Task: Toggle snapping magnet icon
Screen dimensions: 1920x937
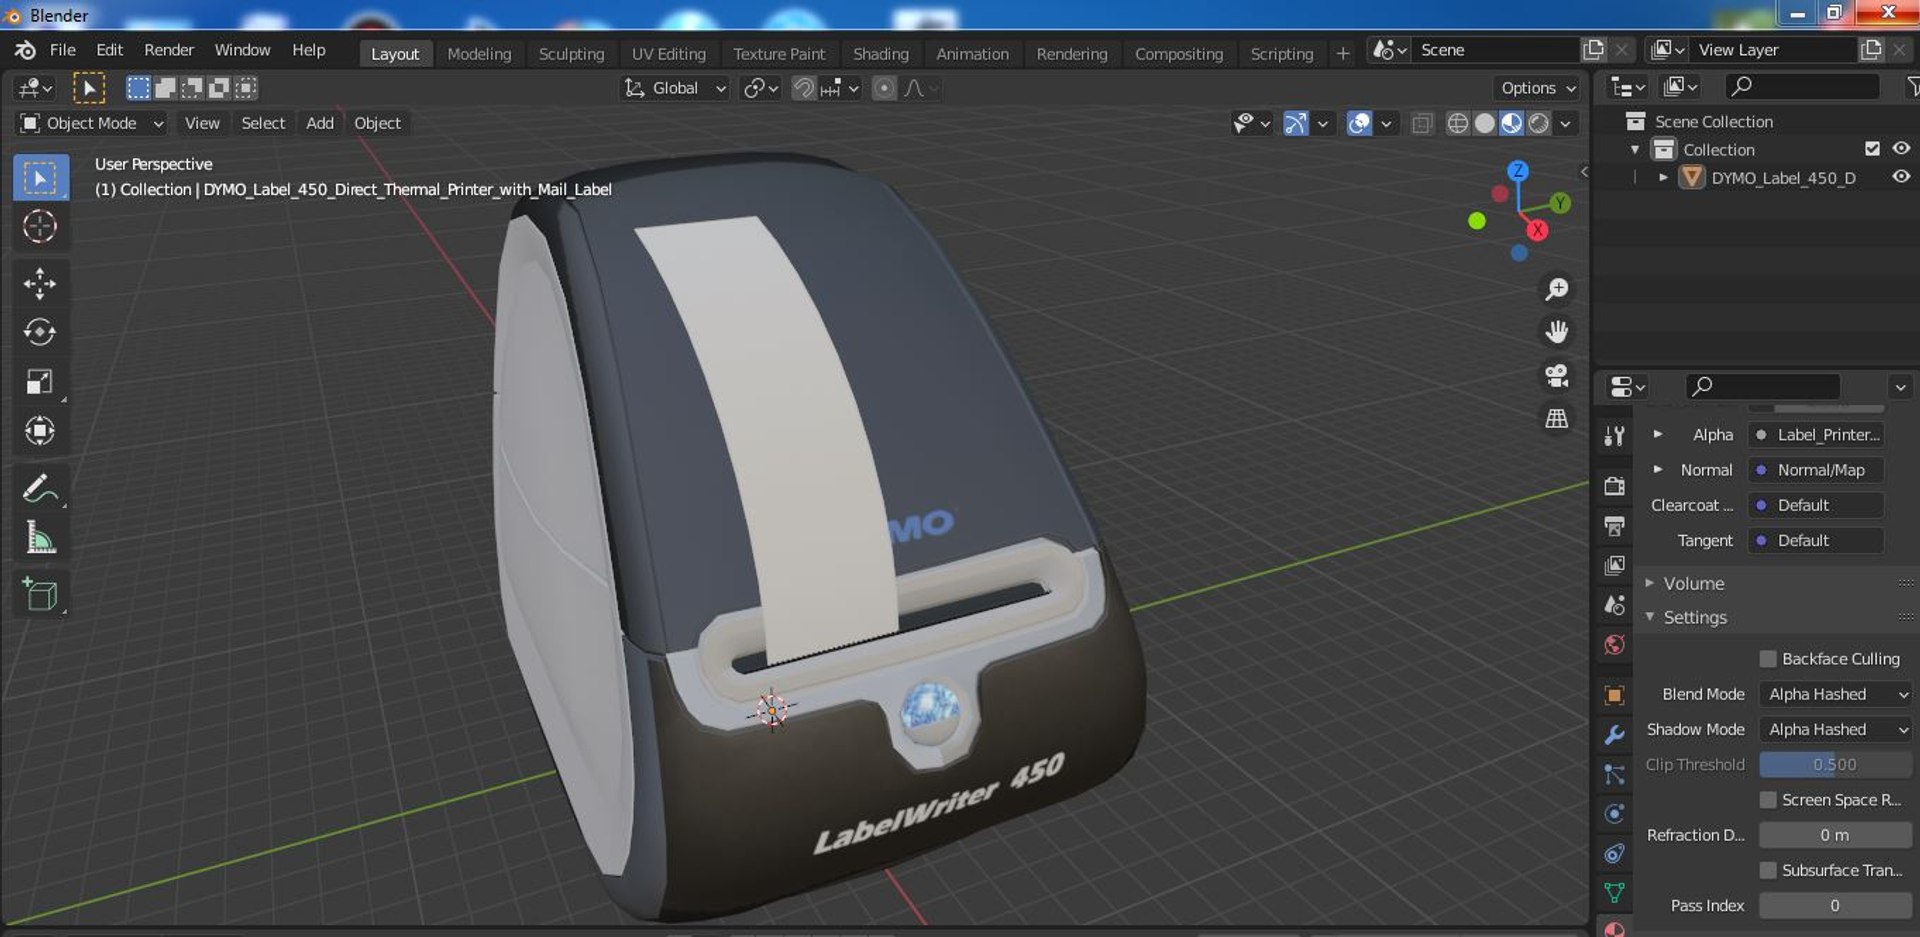Action: pos(803,88)
